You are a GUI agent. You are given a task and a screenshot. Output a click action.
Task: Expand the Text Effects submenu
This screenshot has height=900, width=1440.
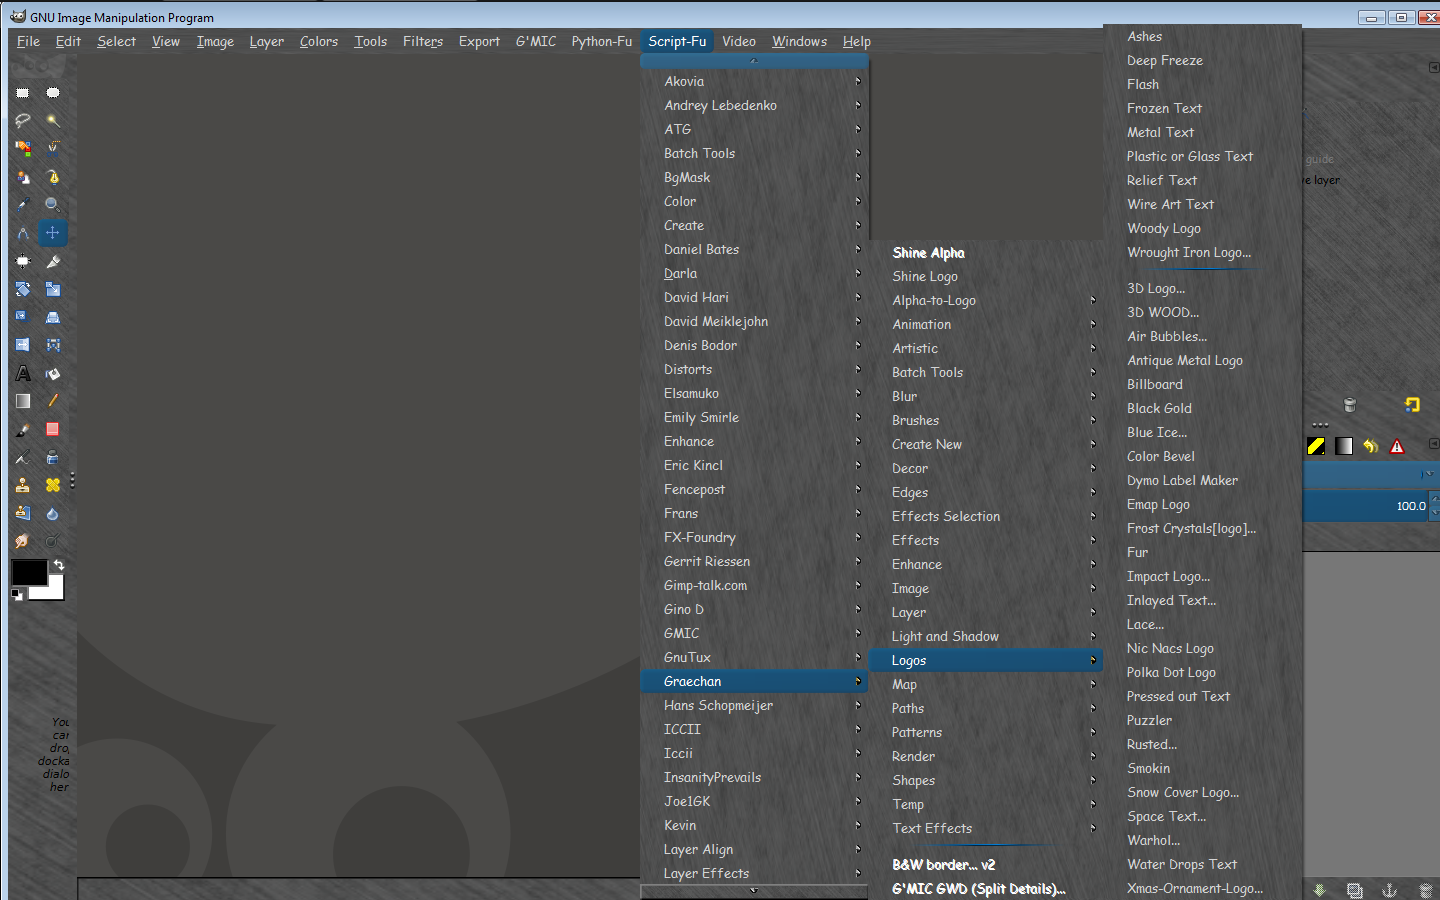coord(984,828)
